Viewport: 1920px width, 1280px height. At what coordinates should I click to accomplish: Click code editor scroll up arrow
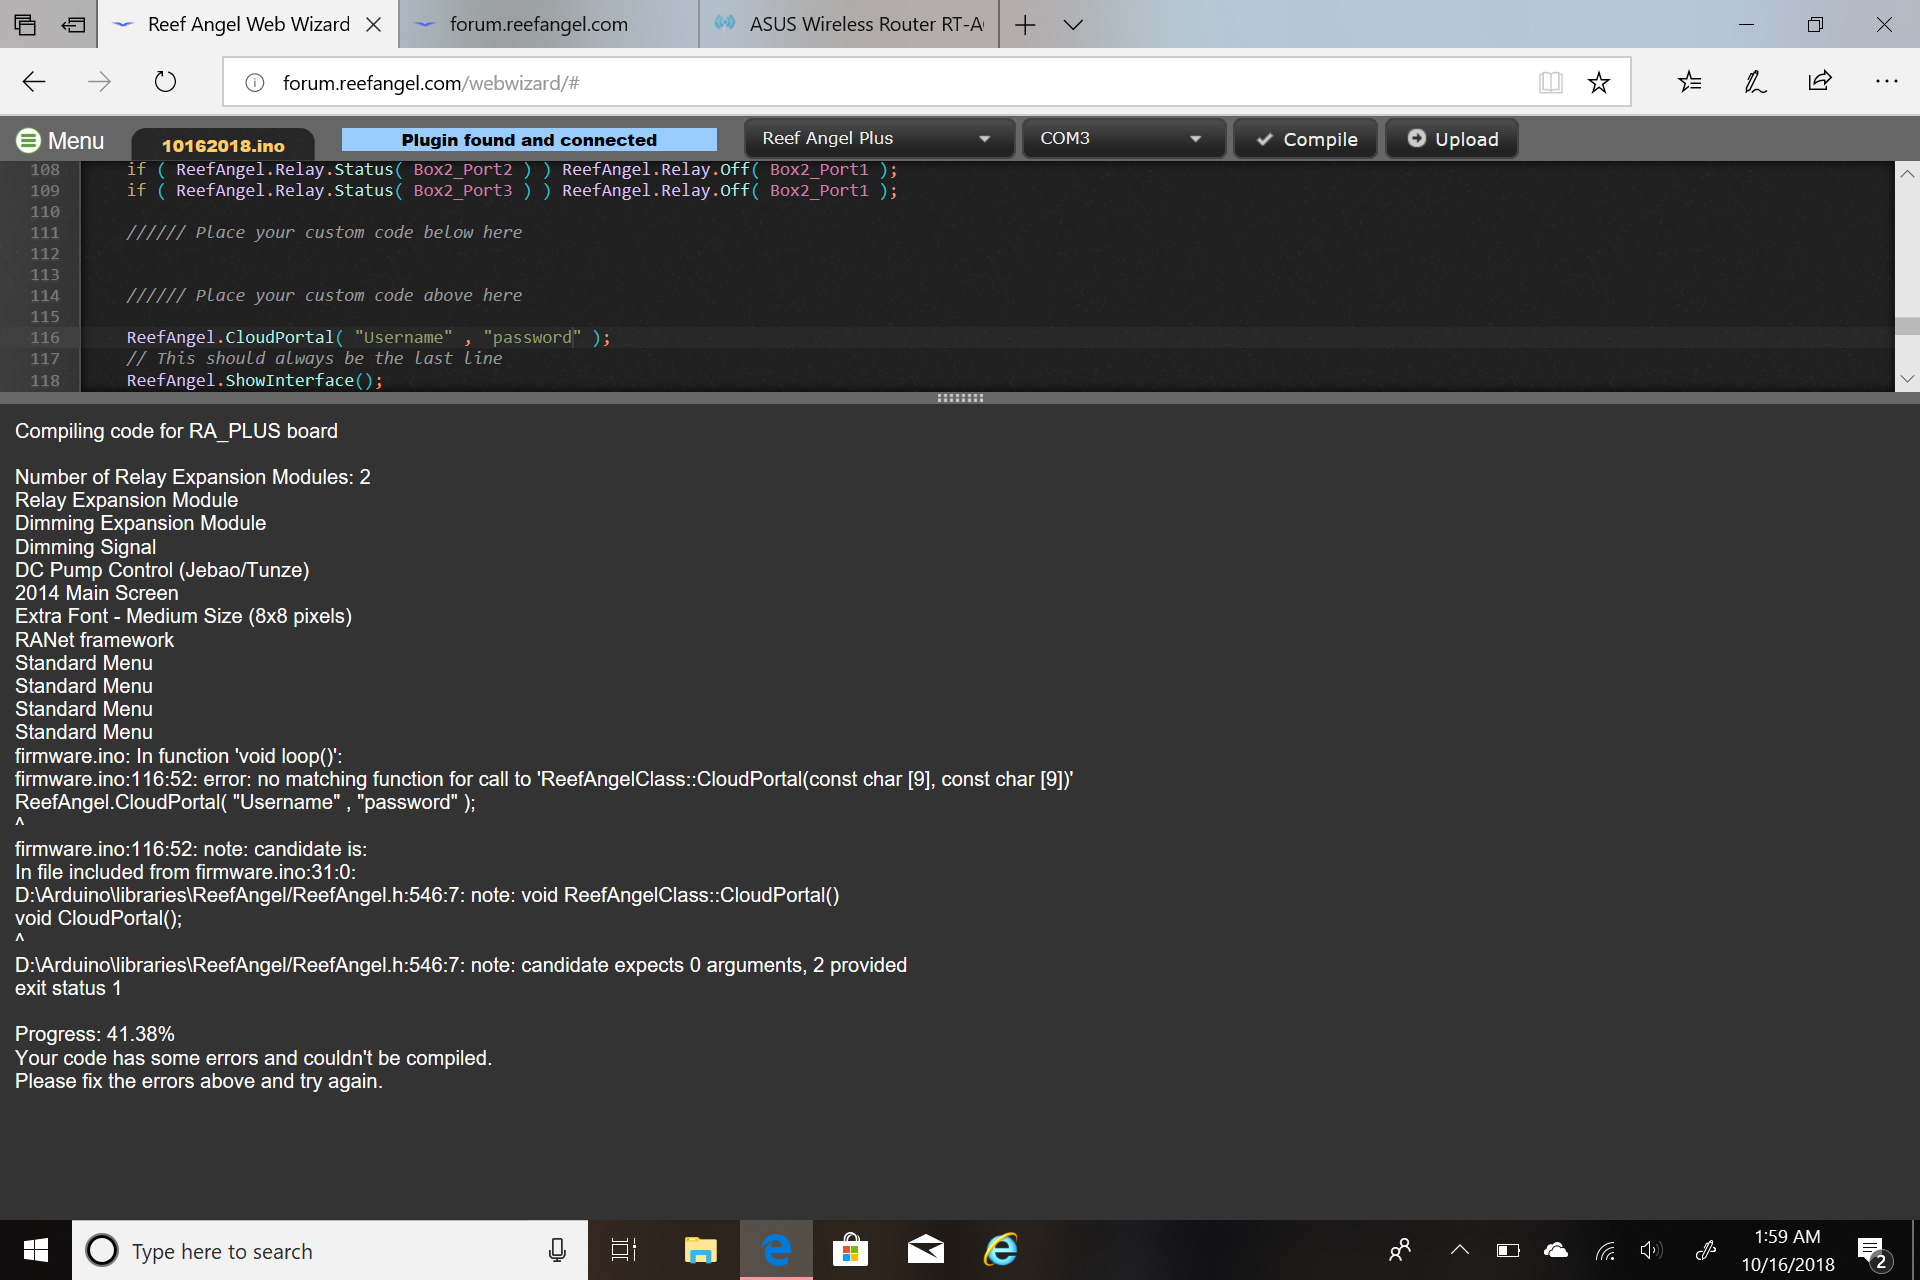[x=1907, y=174]
